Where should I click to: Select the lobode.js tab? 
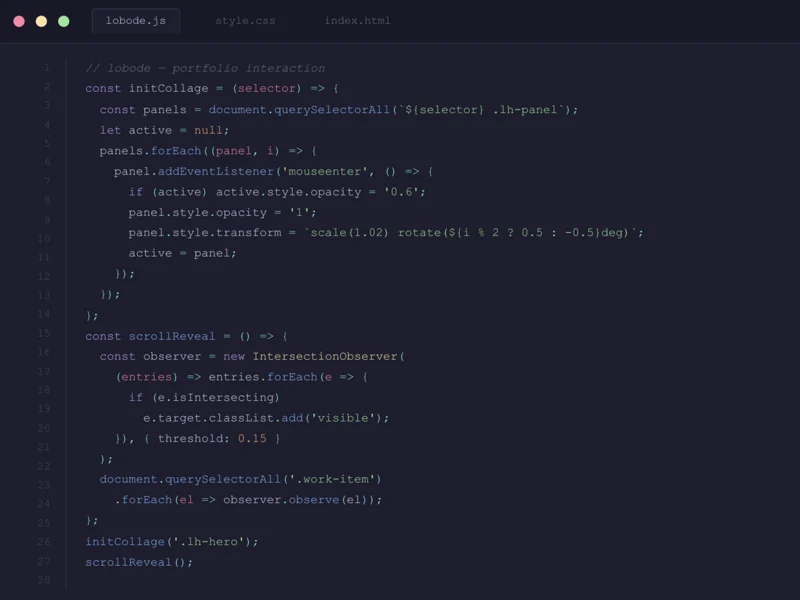[x=135, y=21]
